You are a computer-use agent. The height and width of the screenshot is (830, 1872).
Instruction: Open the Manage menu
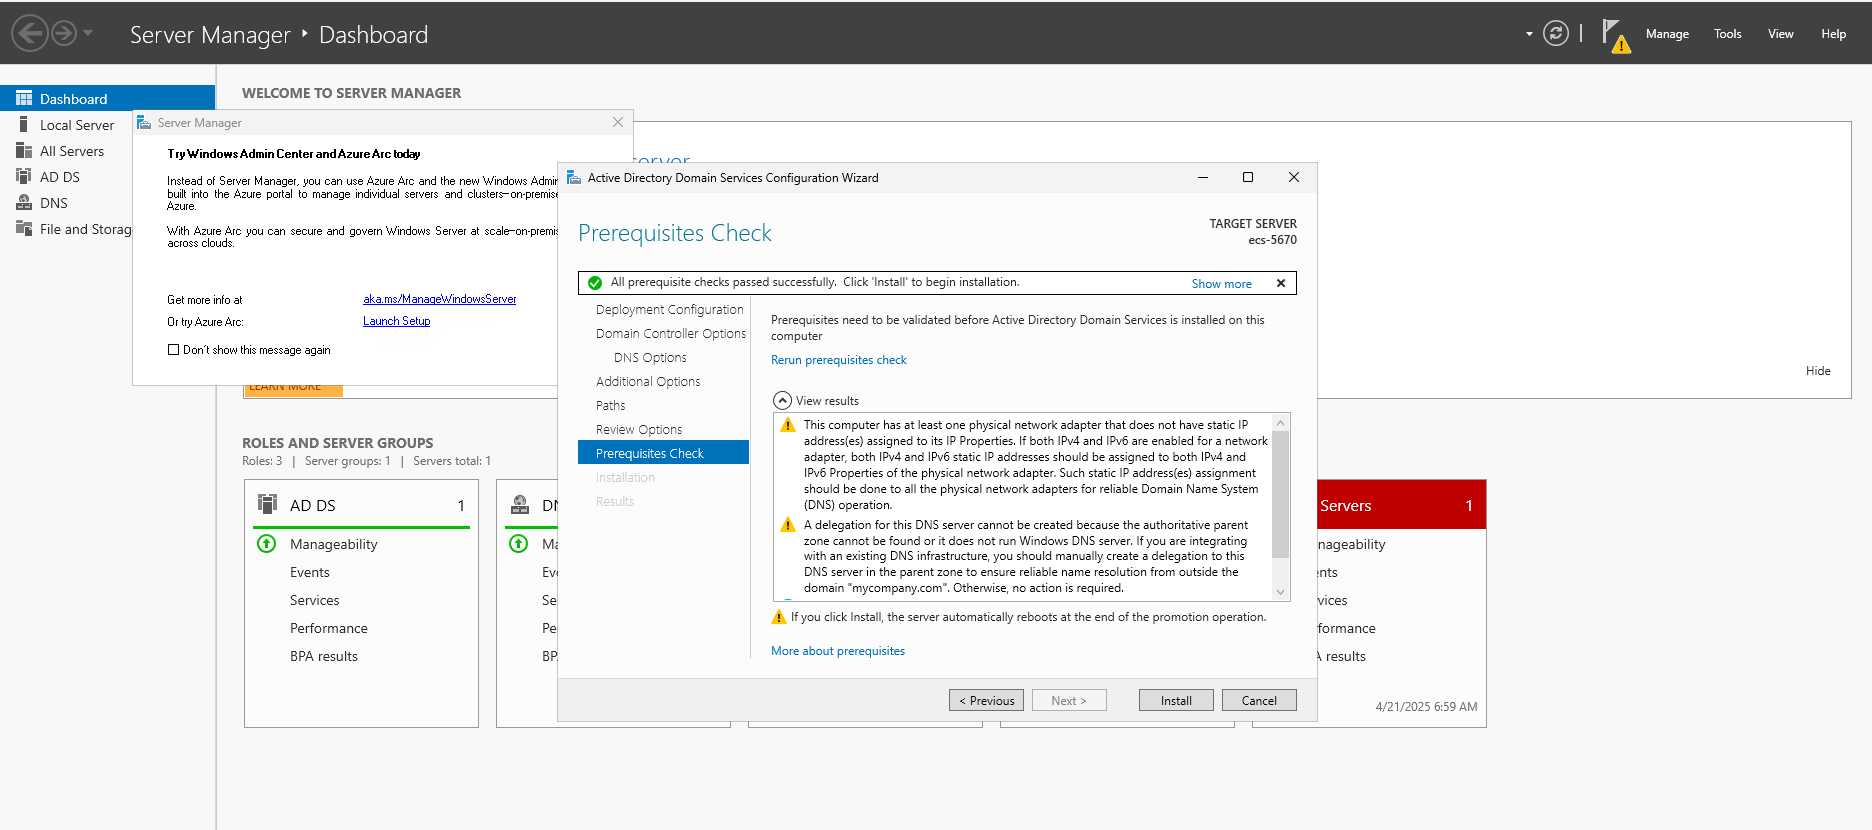coord(1667,34)
